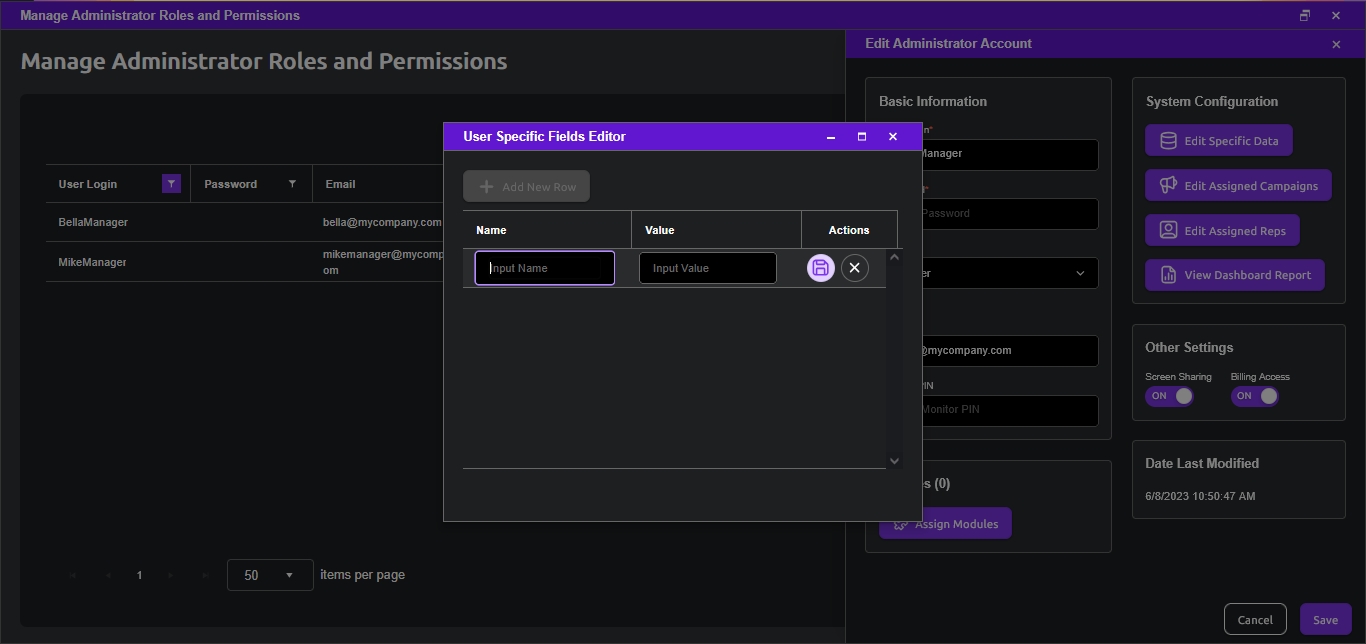The width and height of the screenshot is (1366, 644).
Task: Click the Password column filter icon
Action: coord(292,184)
